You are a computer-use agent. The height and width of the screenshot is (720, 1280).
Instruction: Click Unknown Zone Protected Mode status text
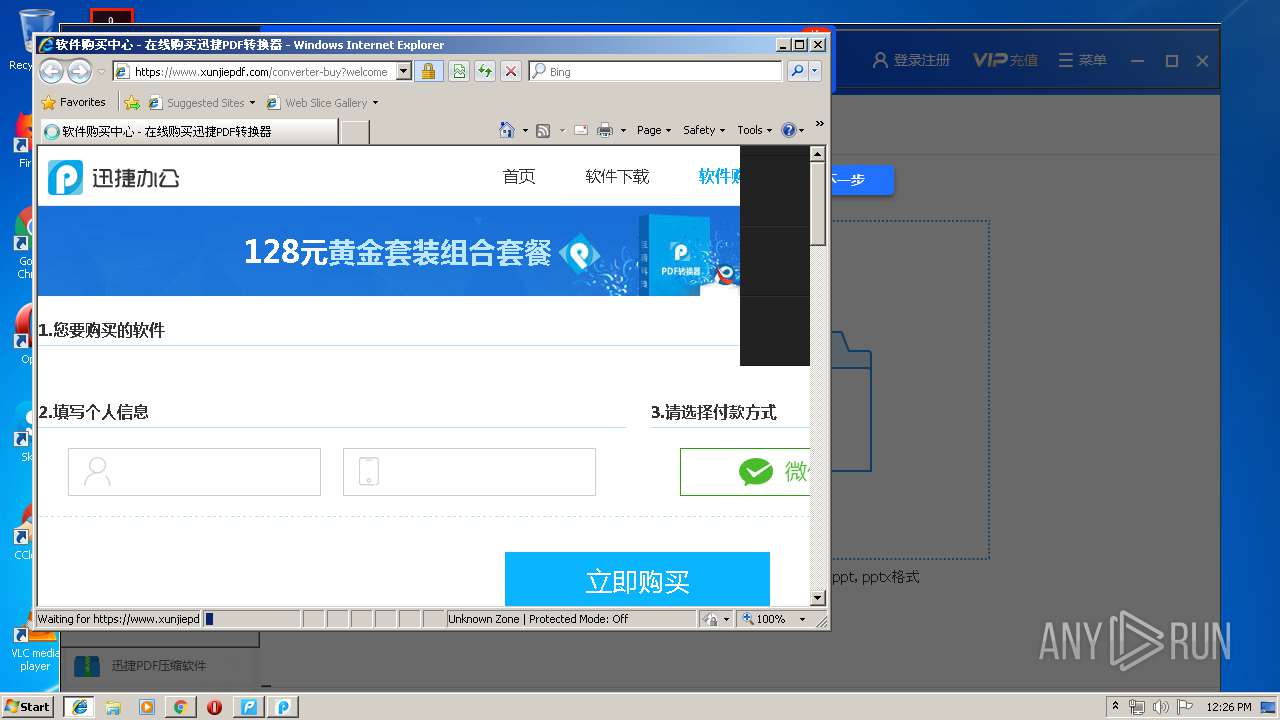[x=538, y=619]
